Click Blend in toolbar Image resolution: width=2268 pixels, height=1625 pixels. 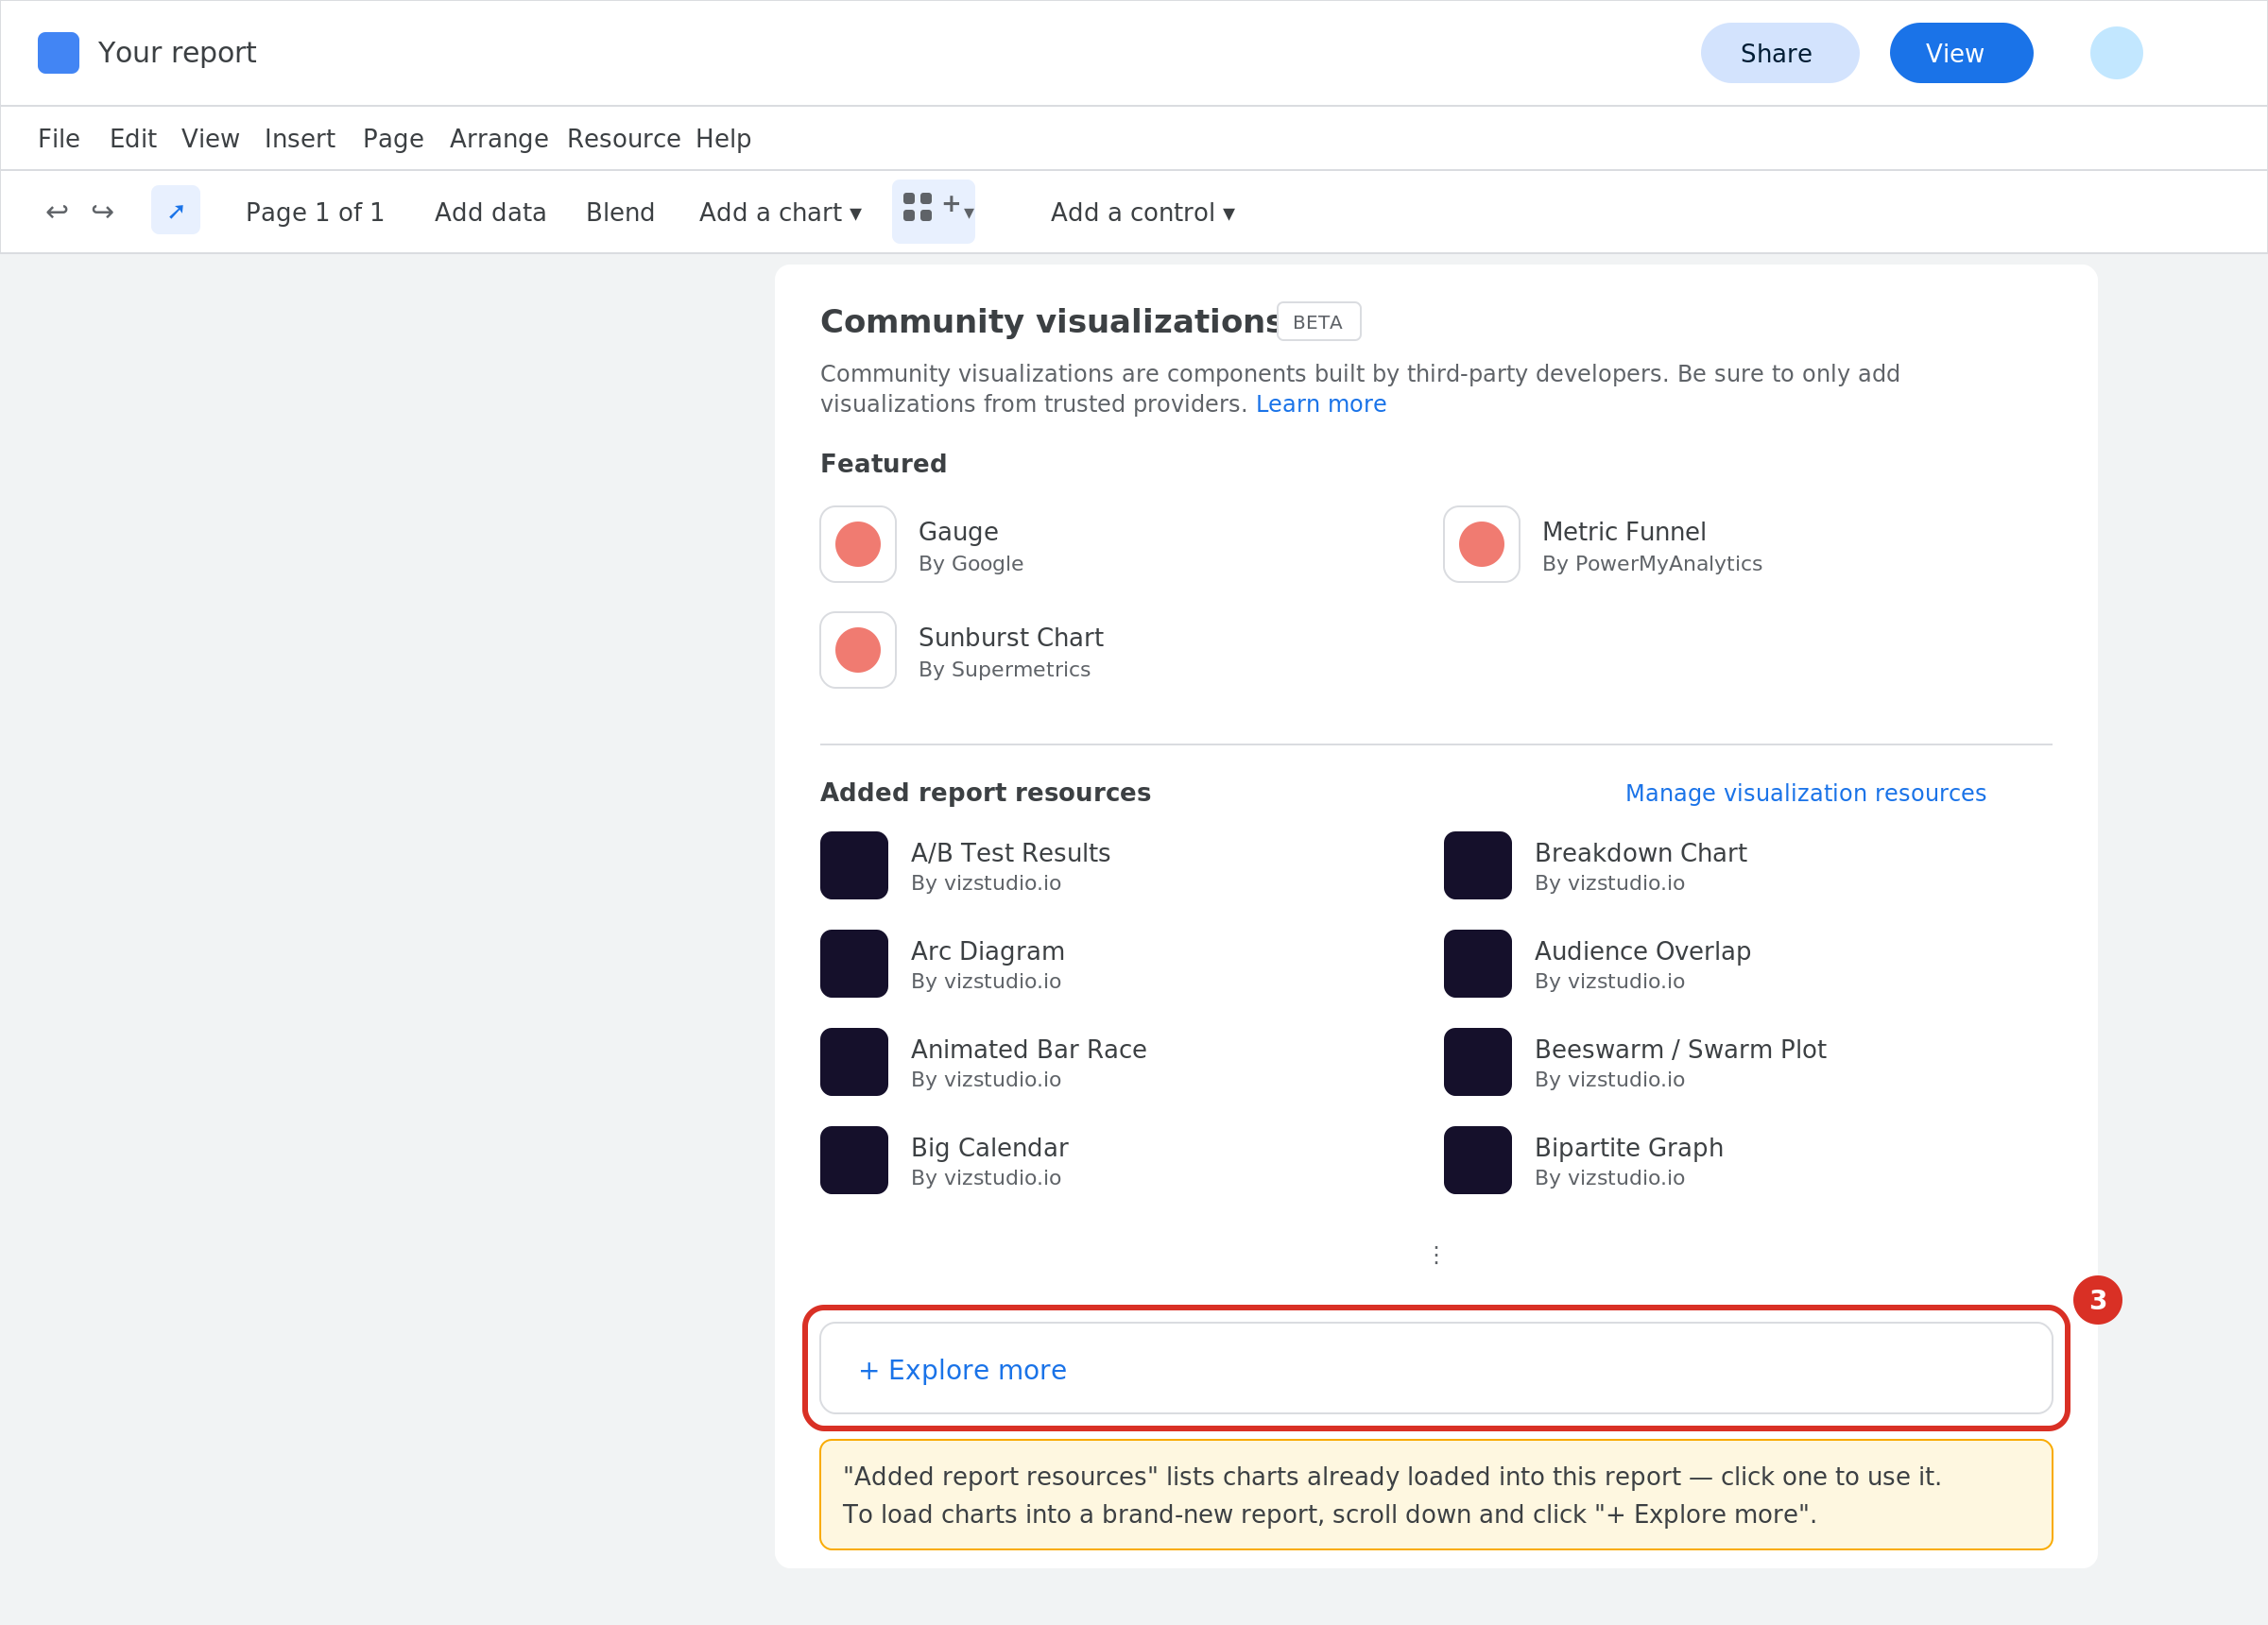tap(620, 212)
